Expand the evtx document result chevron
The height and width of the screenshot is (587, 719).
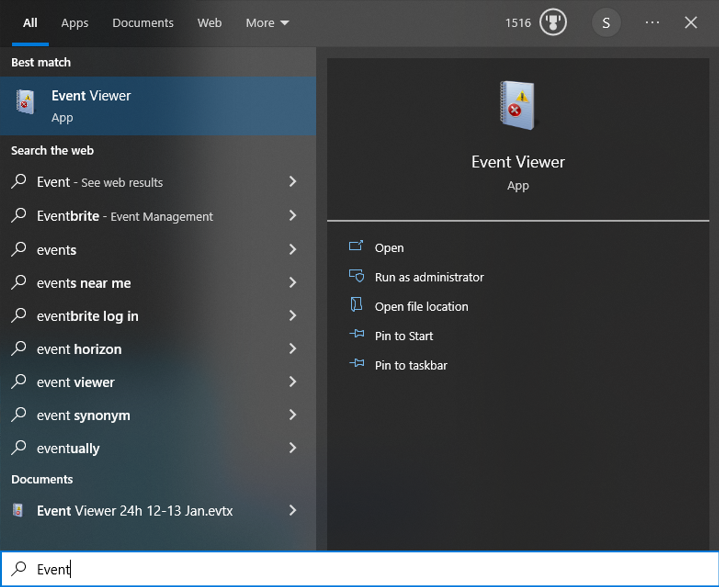point(292,510)
